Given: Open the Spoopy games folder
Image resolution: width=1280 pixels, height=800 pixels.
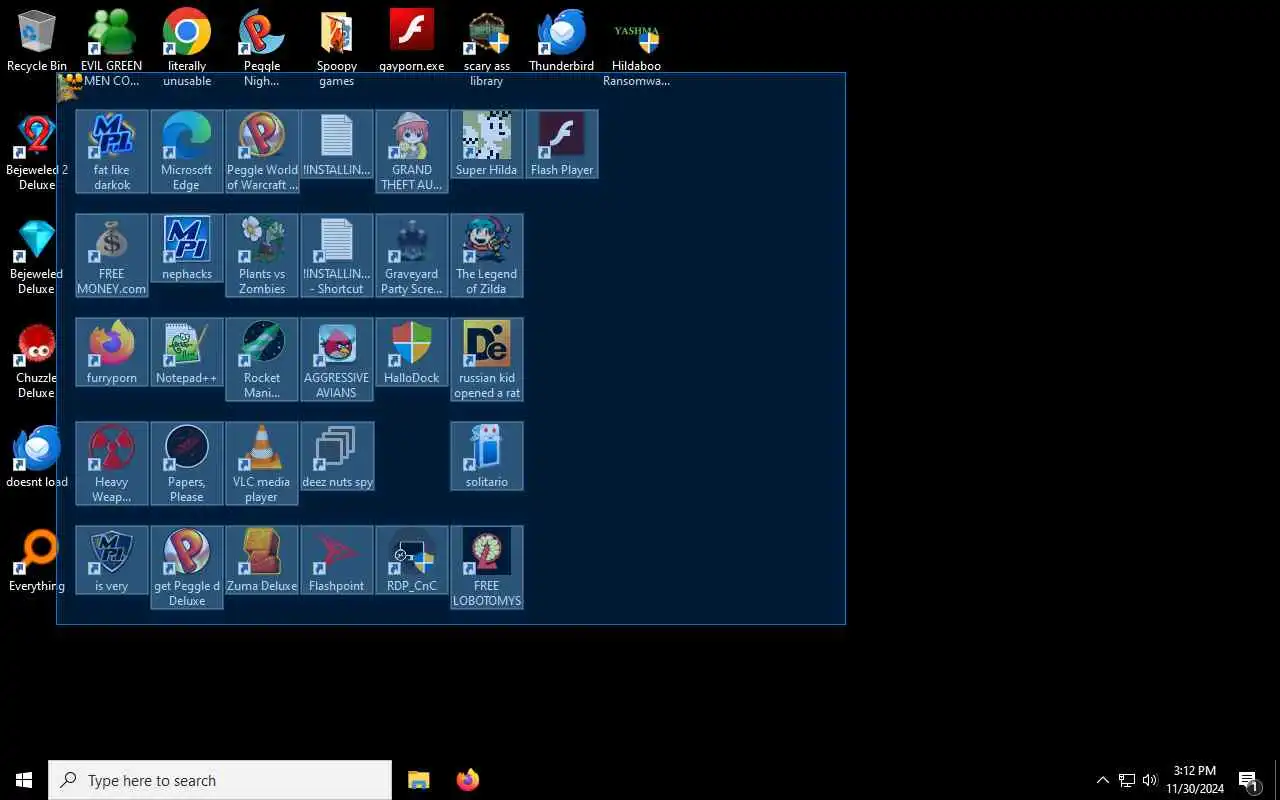Looking at the screenshot, I should pos(337,48).
